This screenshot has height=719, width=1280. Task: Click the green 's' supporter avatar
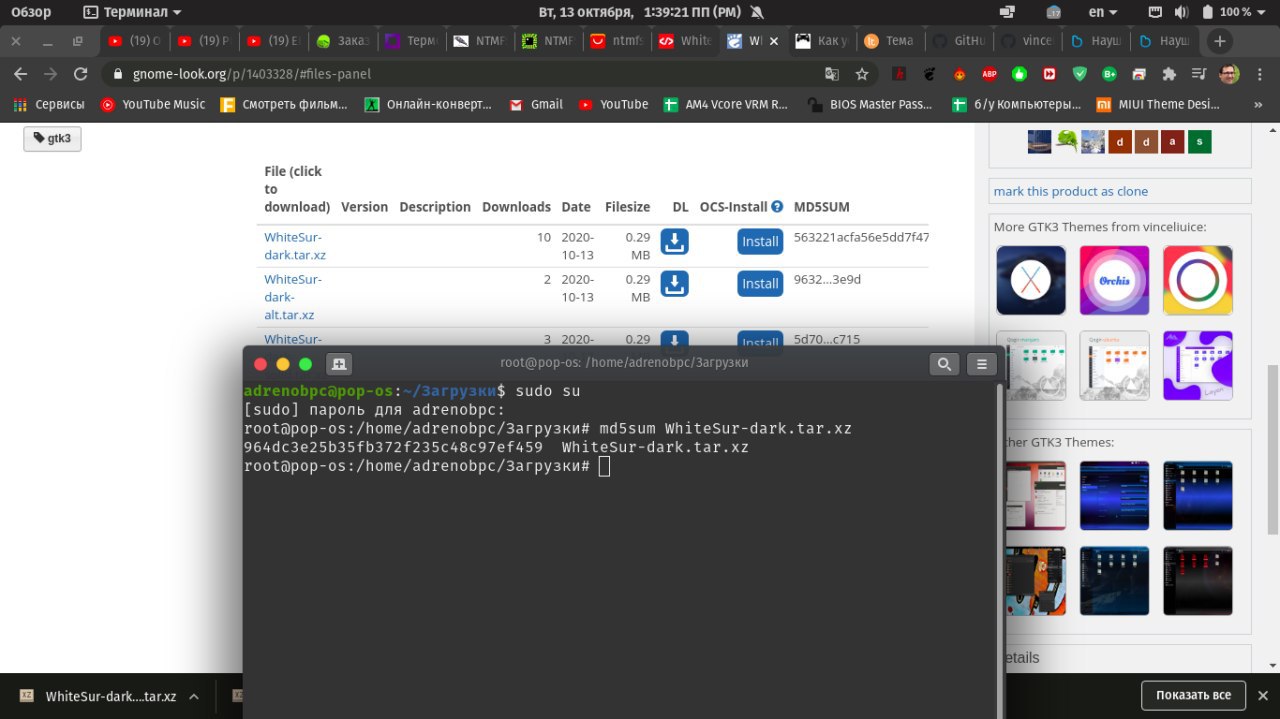(1199, 142)
